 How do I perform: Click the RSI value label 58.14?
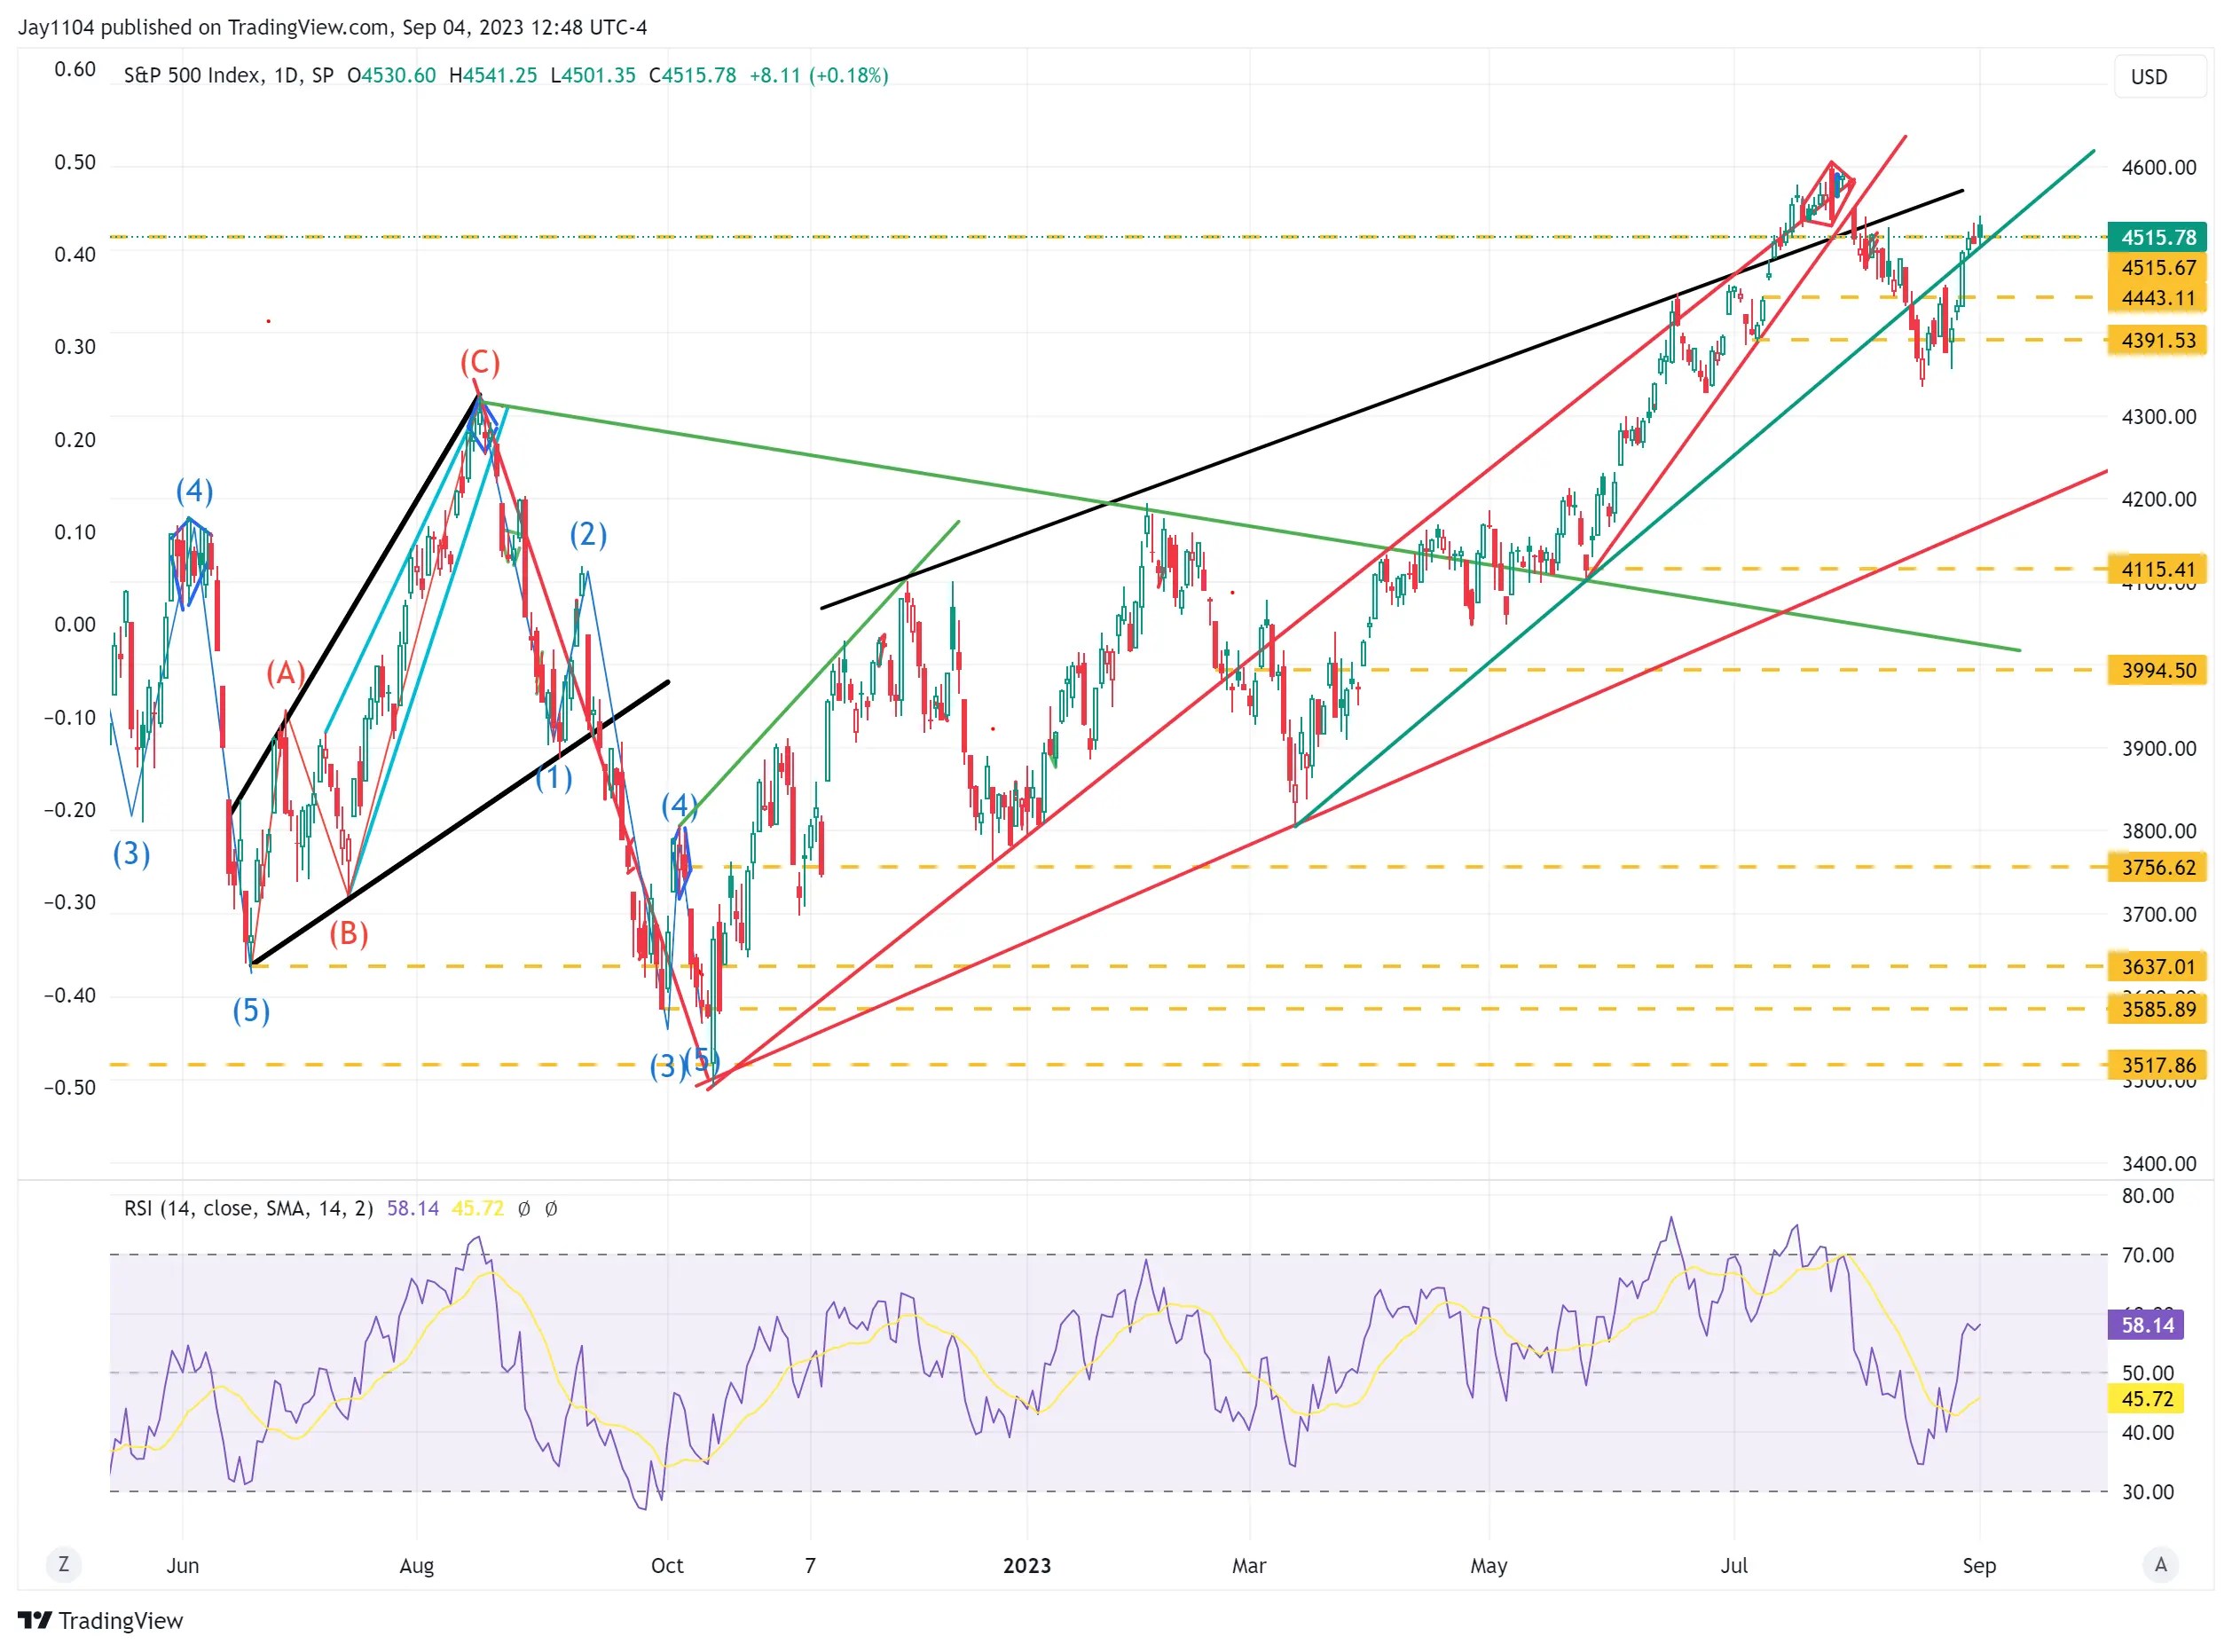[x=2146, y=1325]
